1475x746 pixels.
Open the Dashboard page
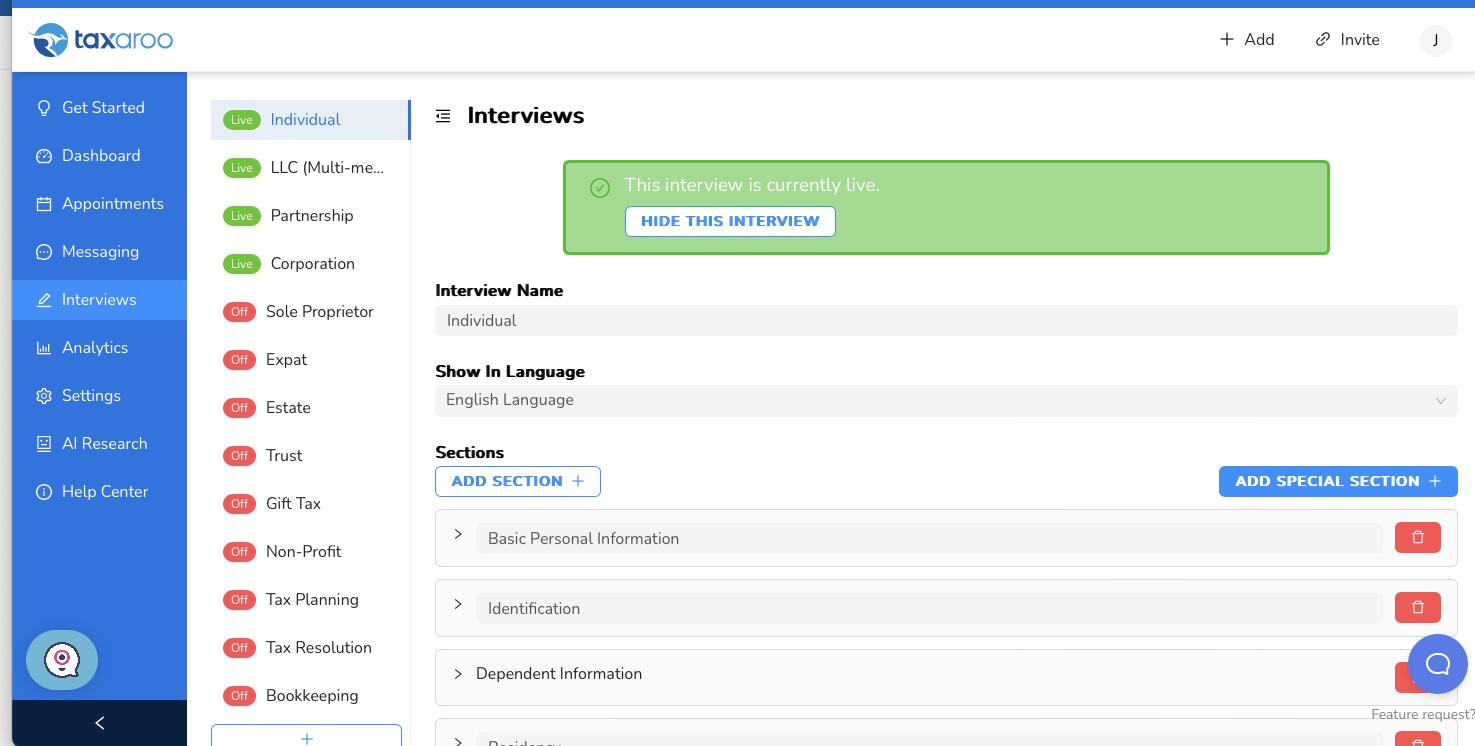tap(99, 156)
